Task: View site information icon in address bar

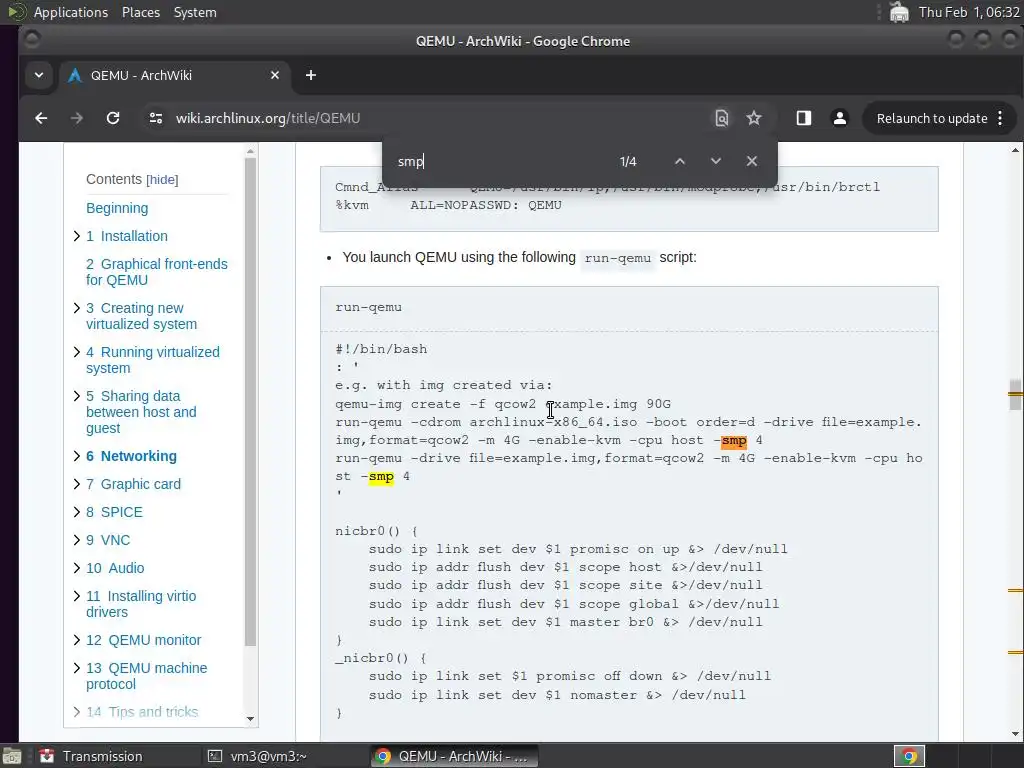Action: (155, 118)
